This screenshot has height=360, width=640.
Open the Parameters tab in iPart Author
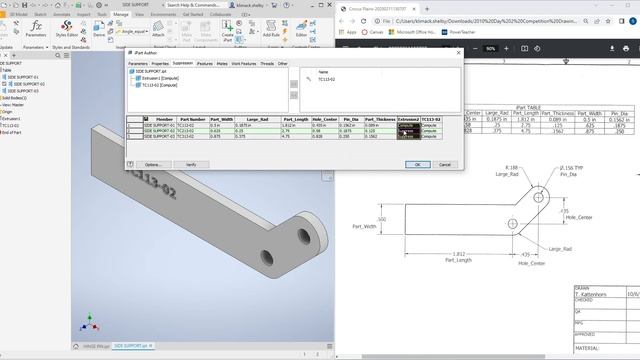[x=138, y=64]
